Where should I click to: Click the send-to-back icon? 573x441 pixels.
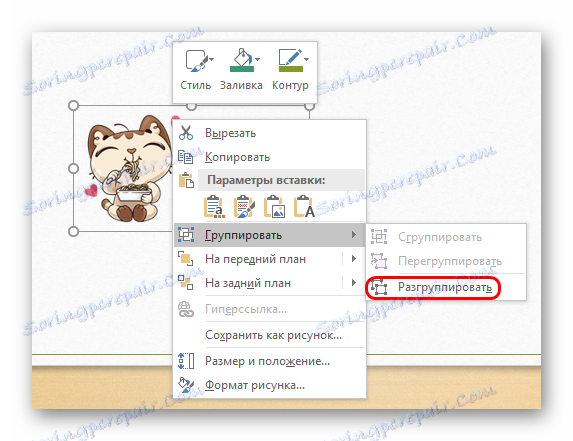(x=186, y=282)
